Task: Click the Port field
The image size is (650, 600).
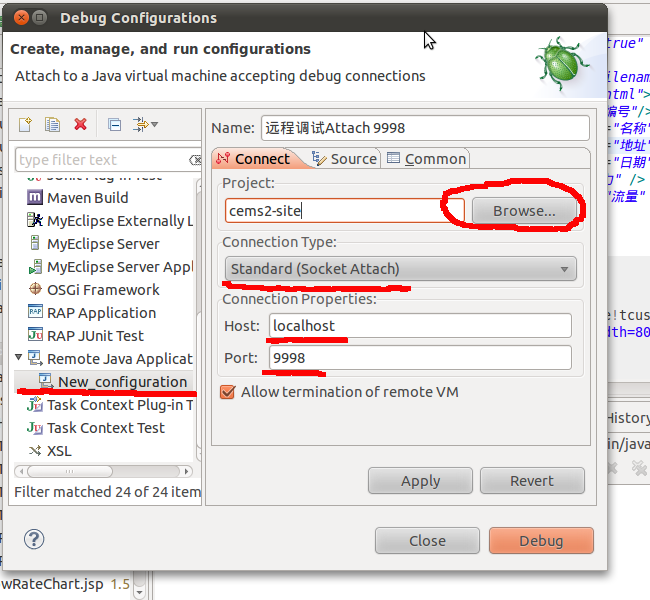Action: 420,358
